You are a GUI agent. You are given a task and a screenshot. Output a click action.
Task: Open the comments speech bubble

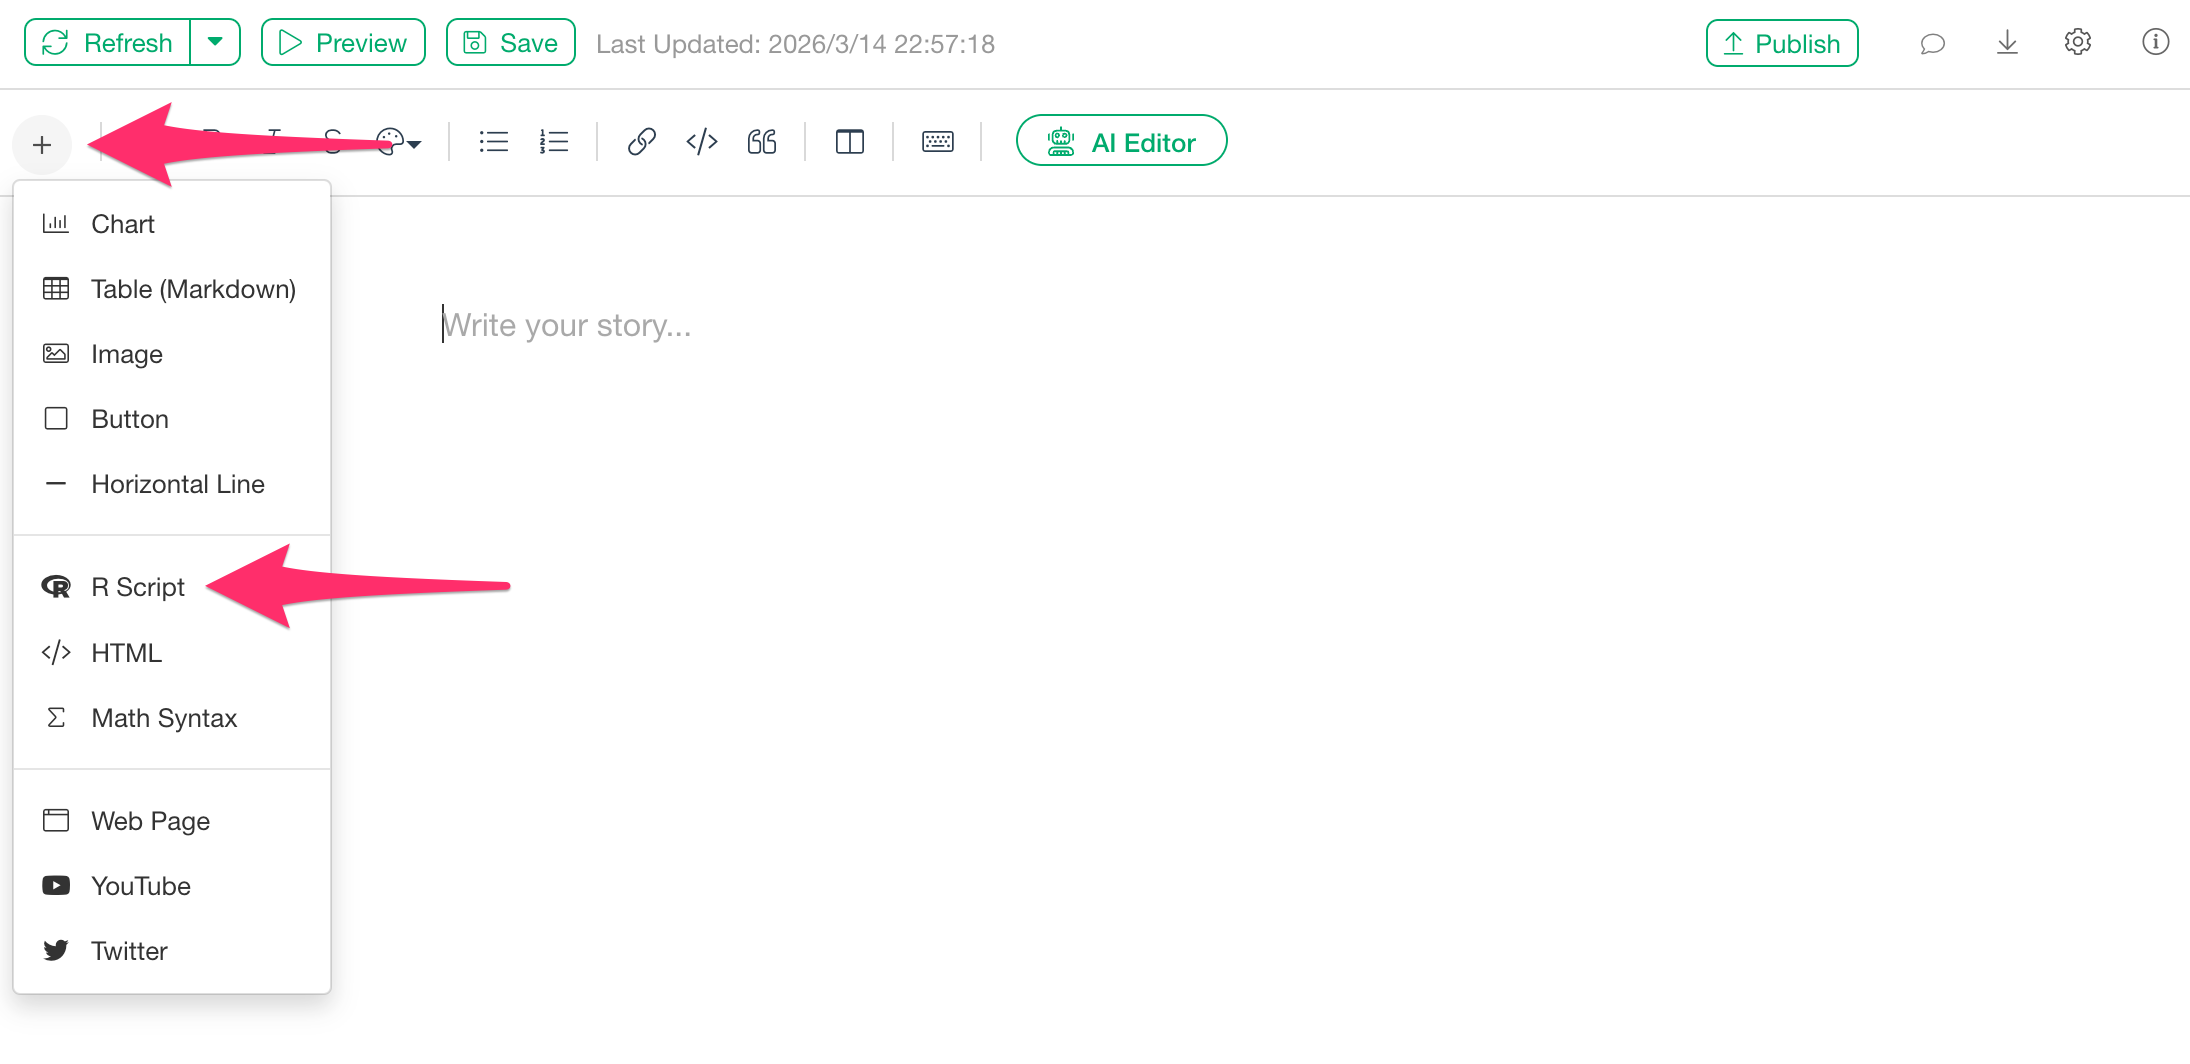[x=1932, y=43]
